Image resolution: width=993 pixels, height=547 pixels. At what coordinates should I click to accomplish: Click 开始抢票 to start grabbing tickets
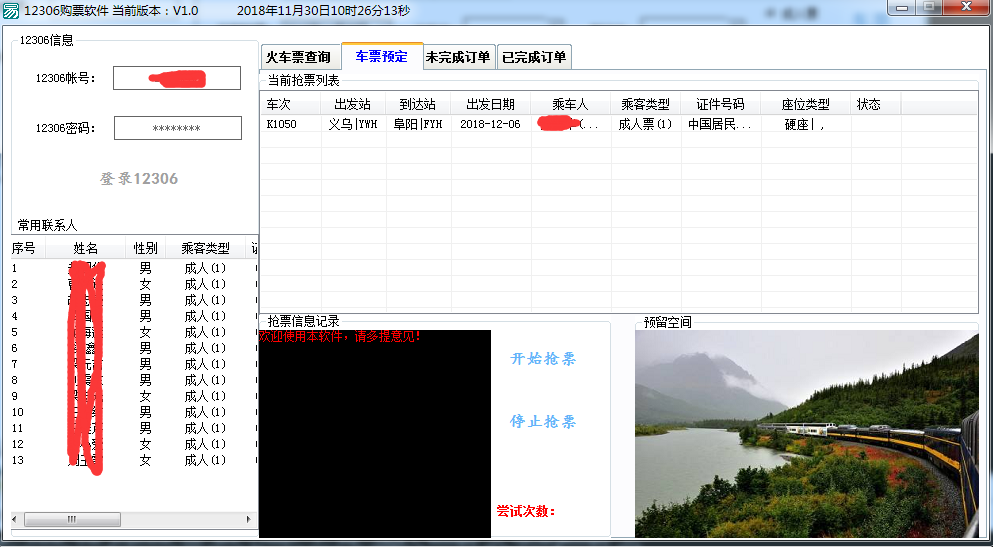pos(543,359)
